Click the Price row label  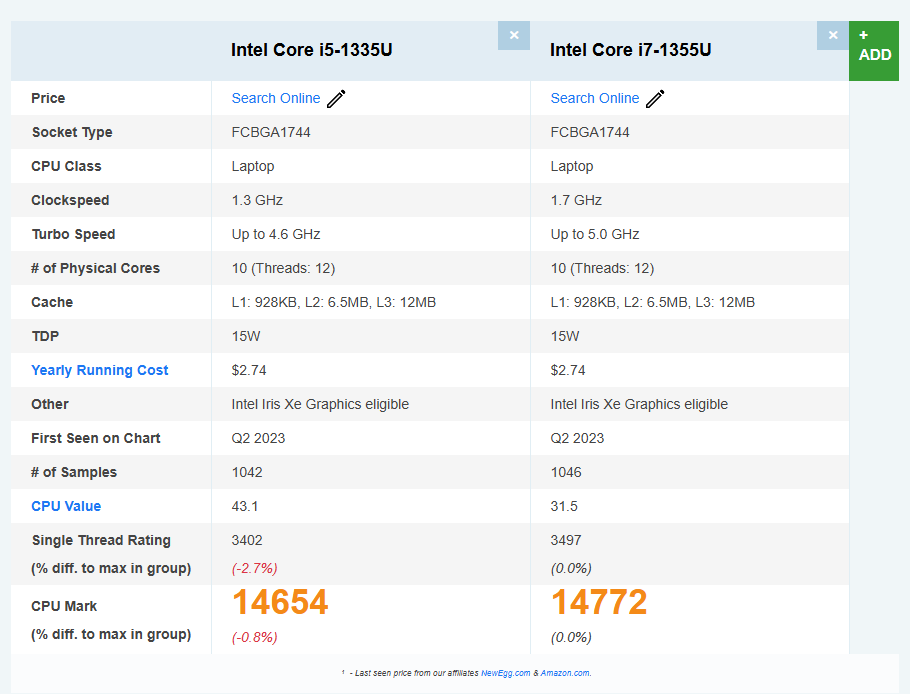click(48, 98)
